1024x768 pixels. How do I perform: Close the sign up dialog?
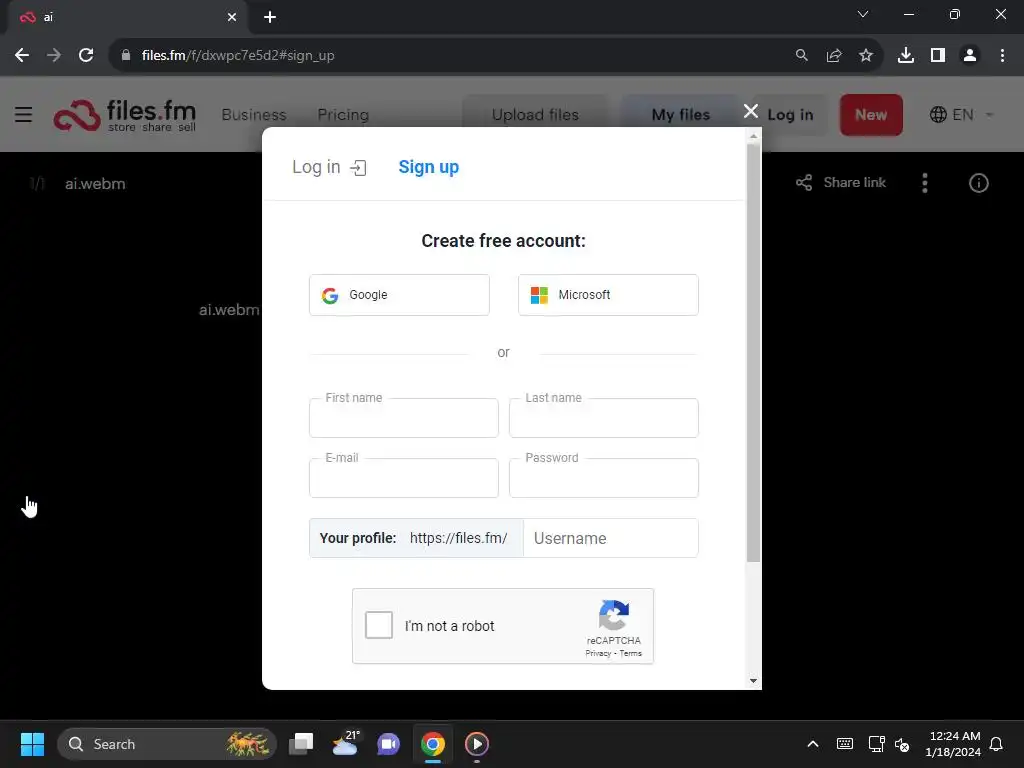click(751, 112)
